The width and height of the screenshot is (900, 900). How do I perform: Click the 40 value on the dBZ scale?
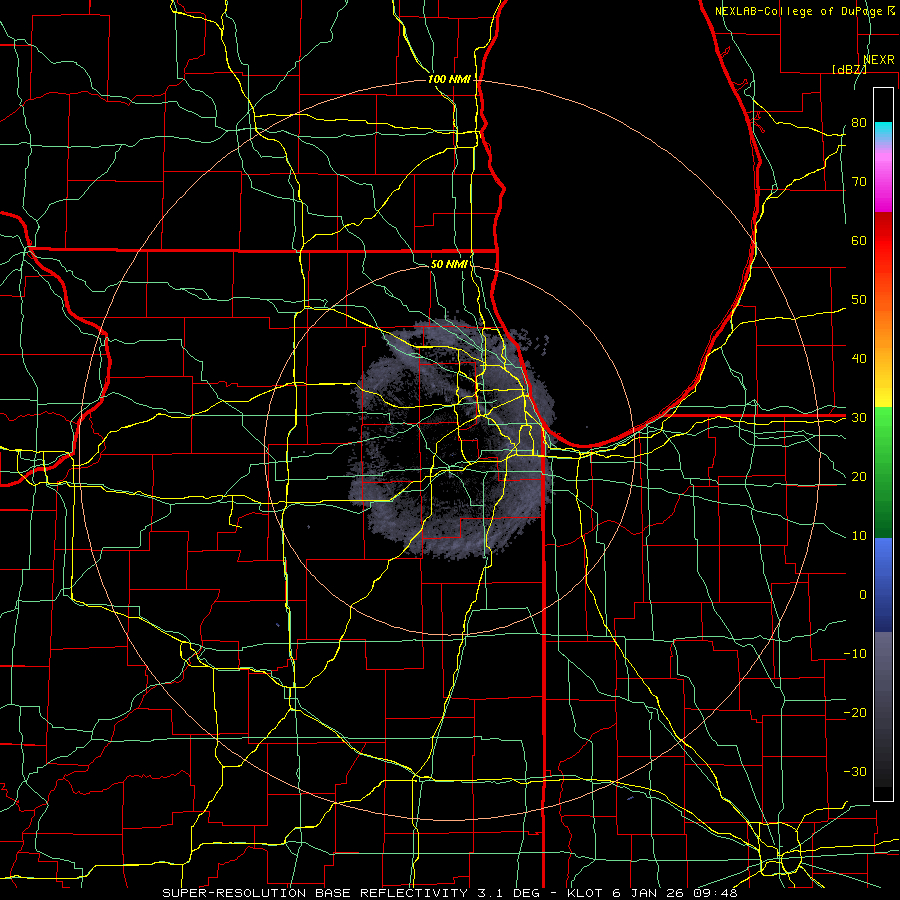[x=859, y=358]
